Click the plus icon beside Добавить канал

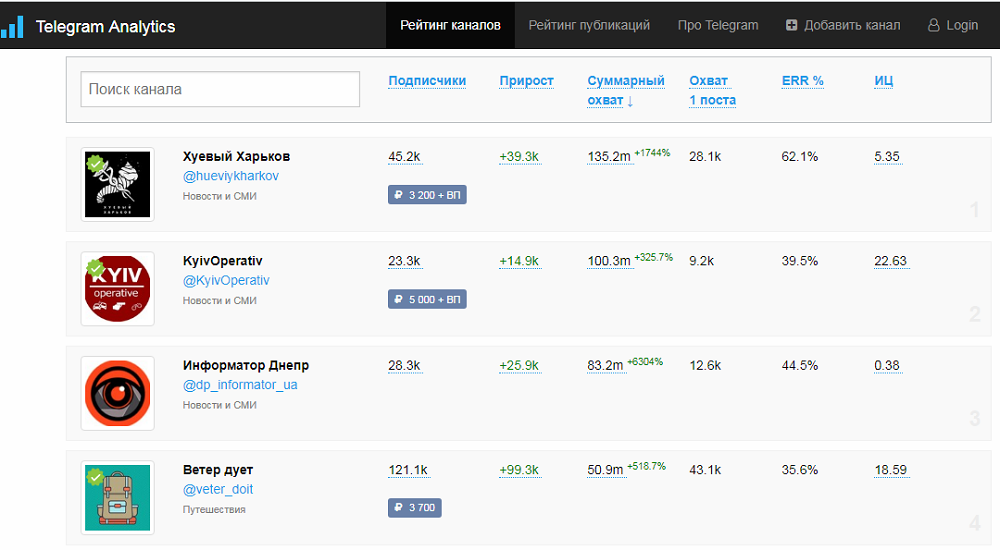(792, 25)
